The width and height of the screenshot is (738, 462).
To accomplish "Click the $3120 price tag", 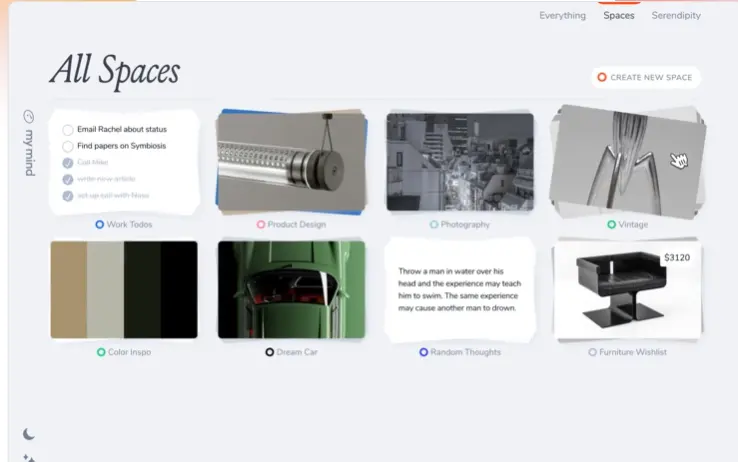I will click(x=677, y=257).
